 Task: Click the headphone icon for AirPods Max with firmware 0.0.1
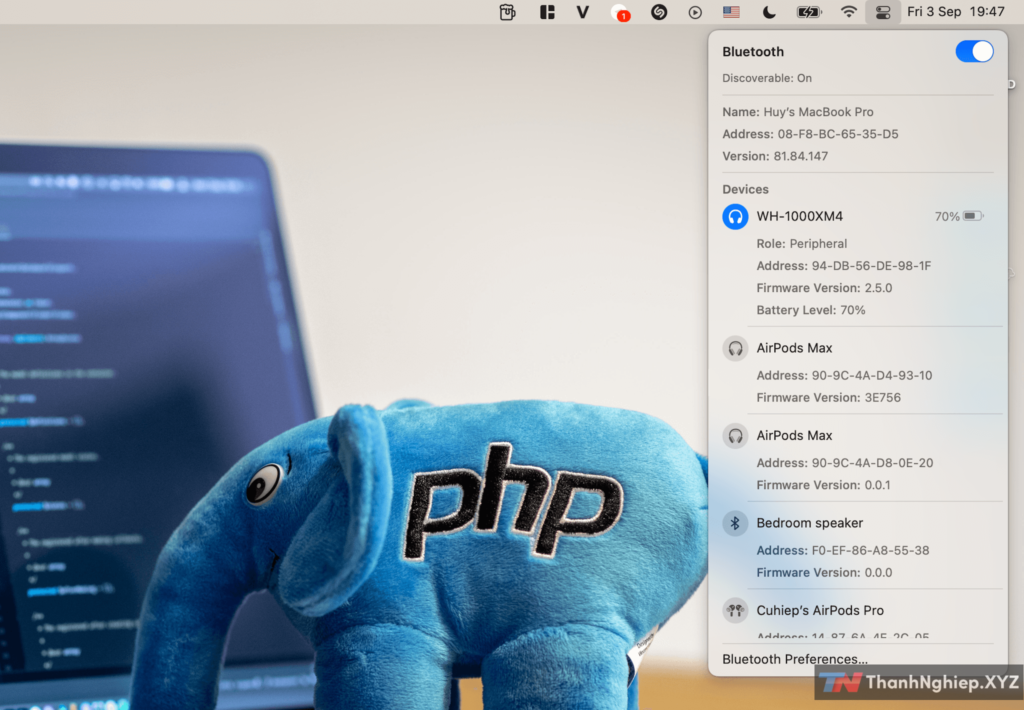click(x=735, y=436)
